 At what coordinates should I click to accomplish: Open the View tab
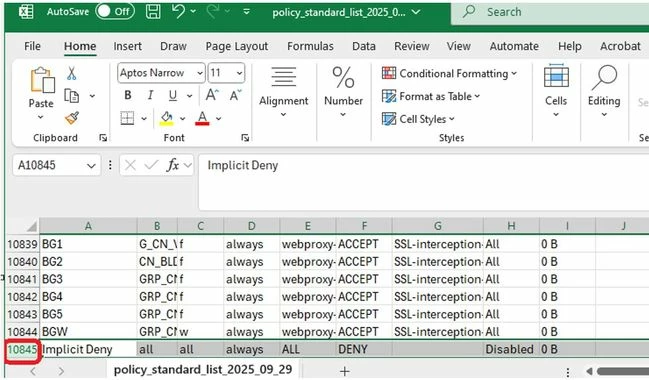coord(459,46)
